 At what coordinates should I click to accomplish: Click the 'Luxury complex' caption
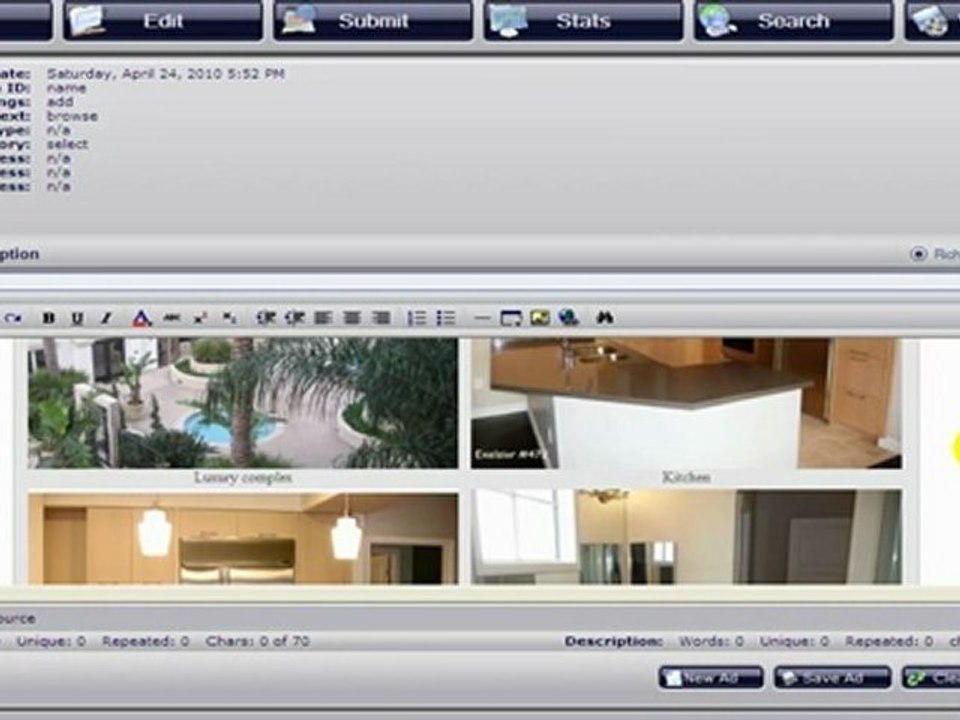point(243,478)
